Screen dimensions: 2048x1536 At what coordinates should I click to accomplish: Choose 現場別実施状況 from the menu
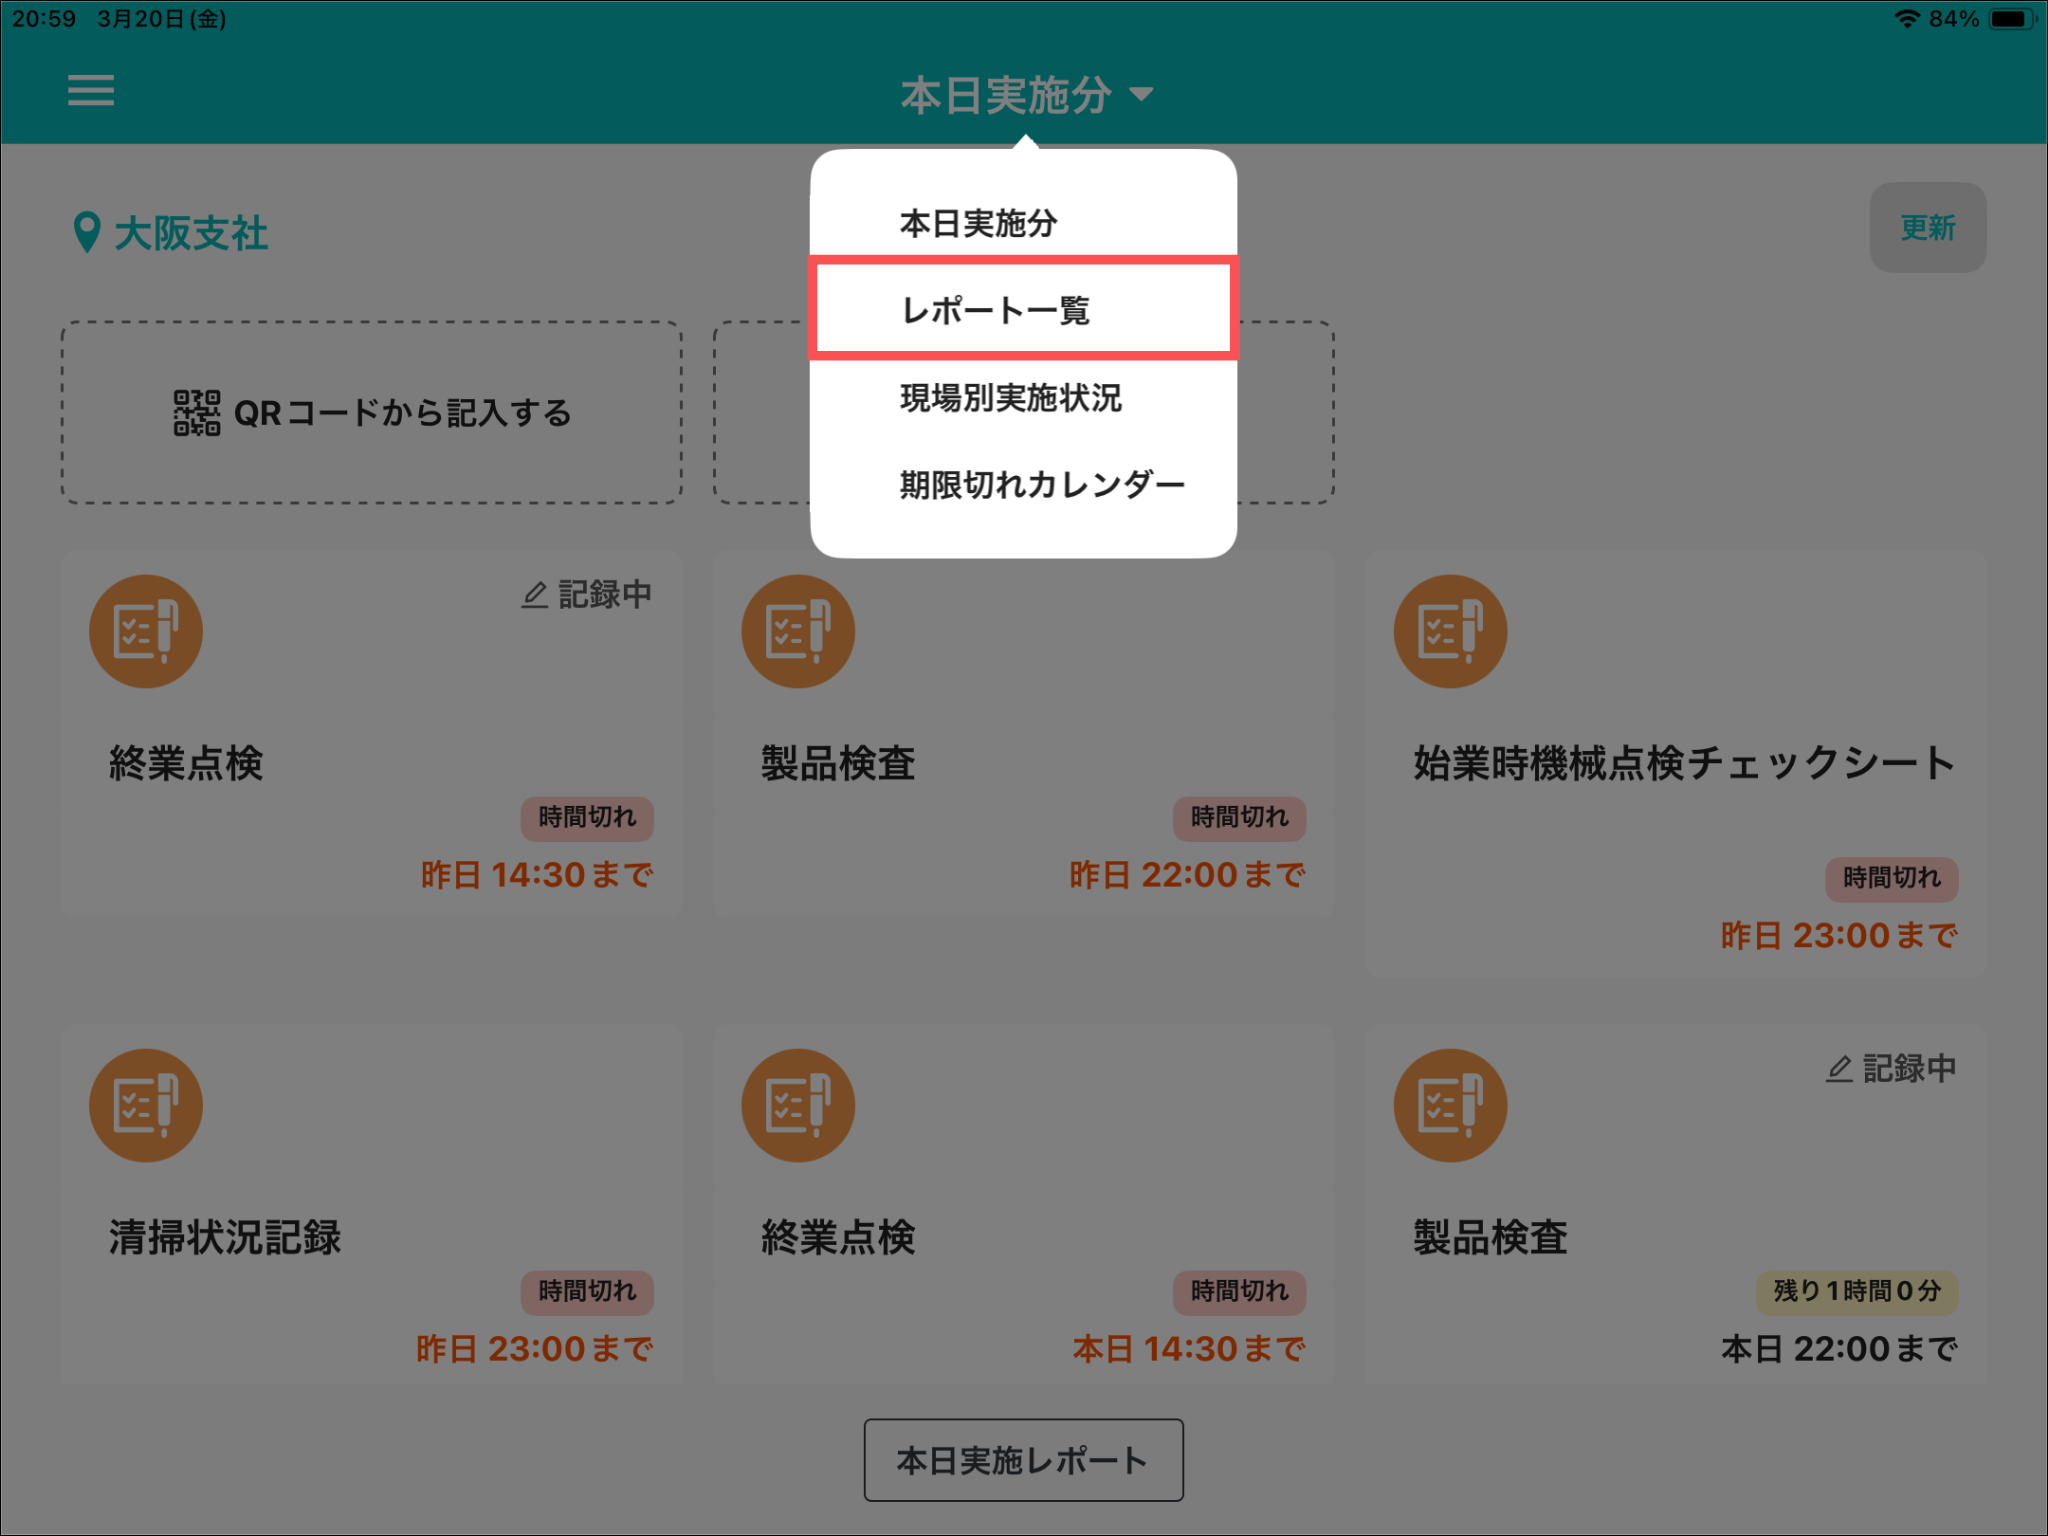tap(1010, 398)
